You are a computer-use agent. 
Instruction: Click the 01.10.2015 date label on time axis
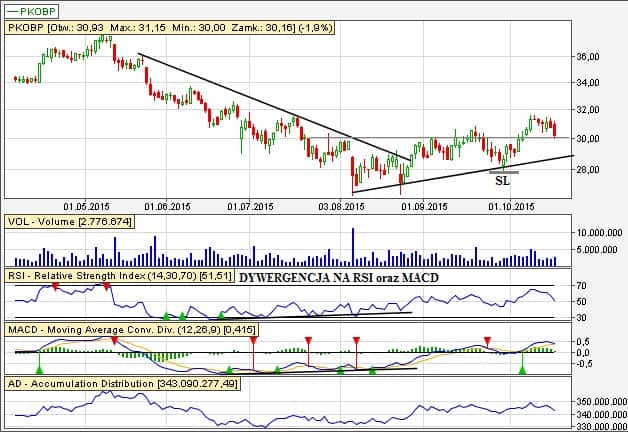coord(510,206)
